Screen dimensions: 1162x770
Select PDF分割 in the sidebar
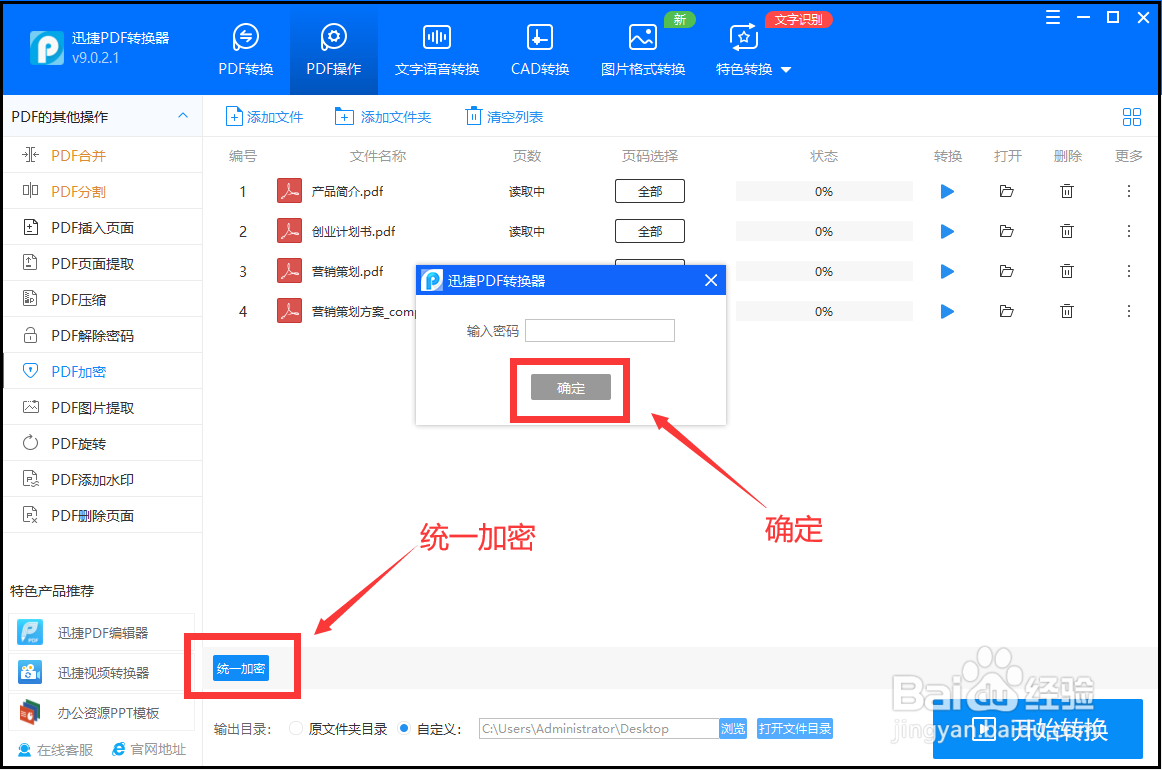click(102, 191)
